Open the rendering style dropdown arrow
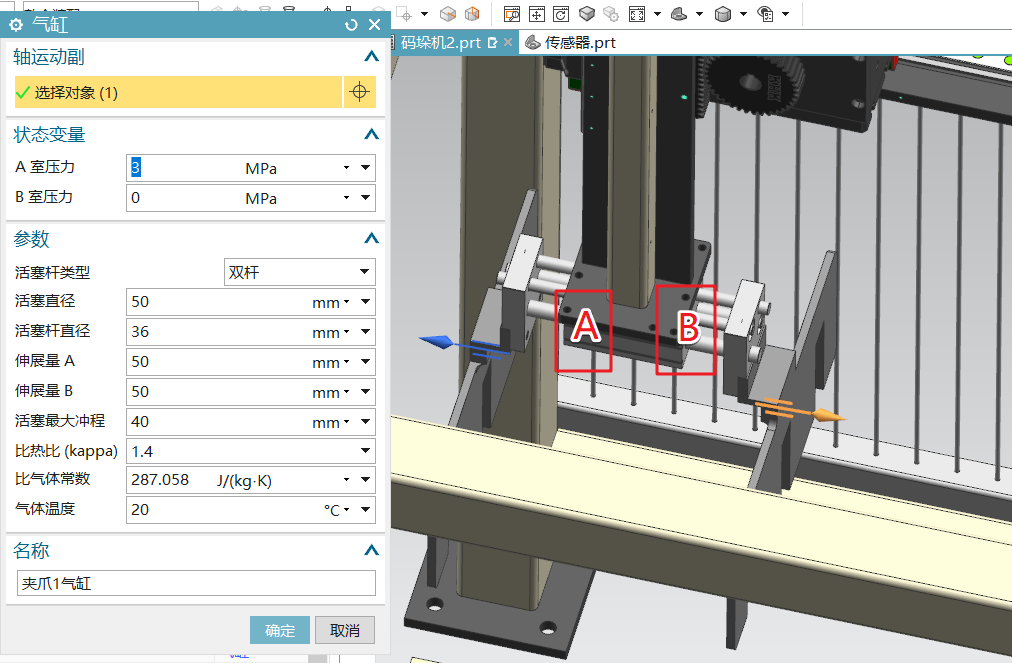The image size is (1012, 663). pyautogui.click(x=699, y=14)
